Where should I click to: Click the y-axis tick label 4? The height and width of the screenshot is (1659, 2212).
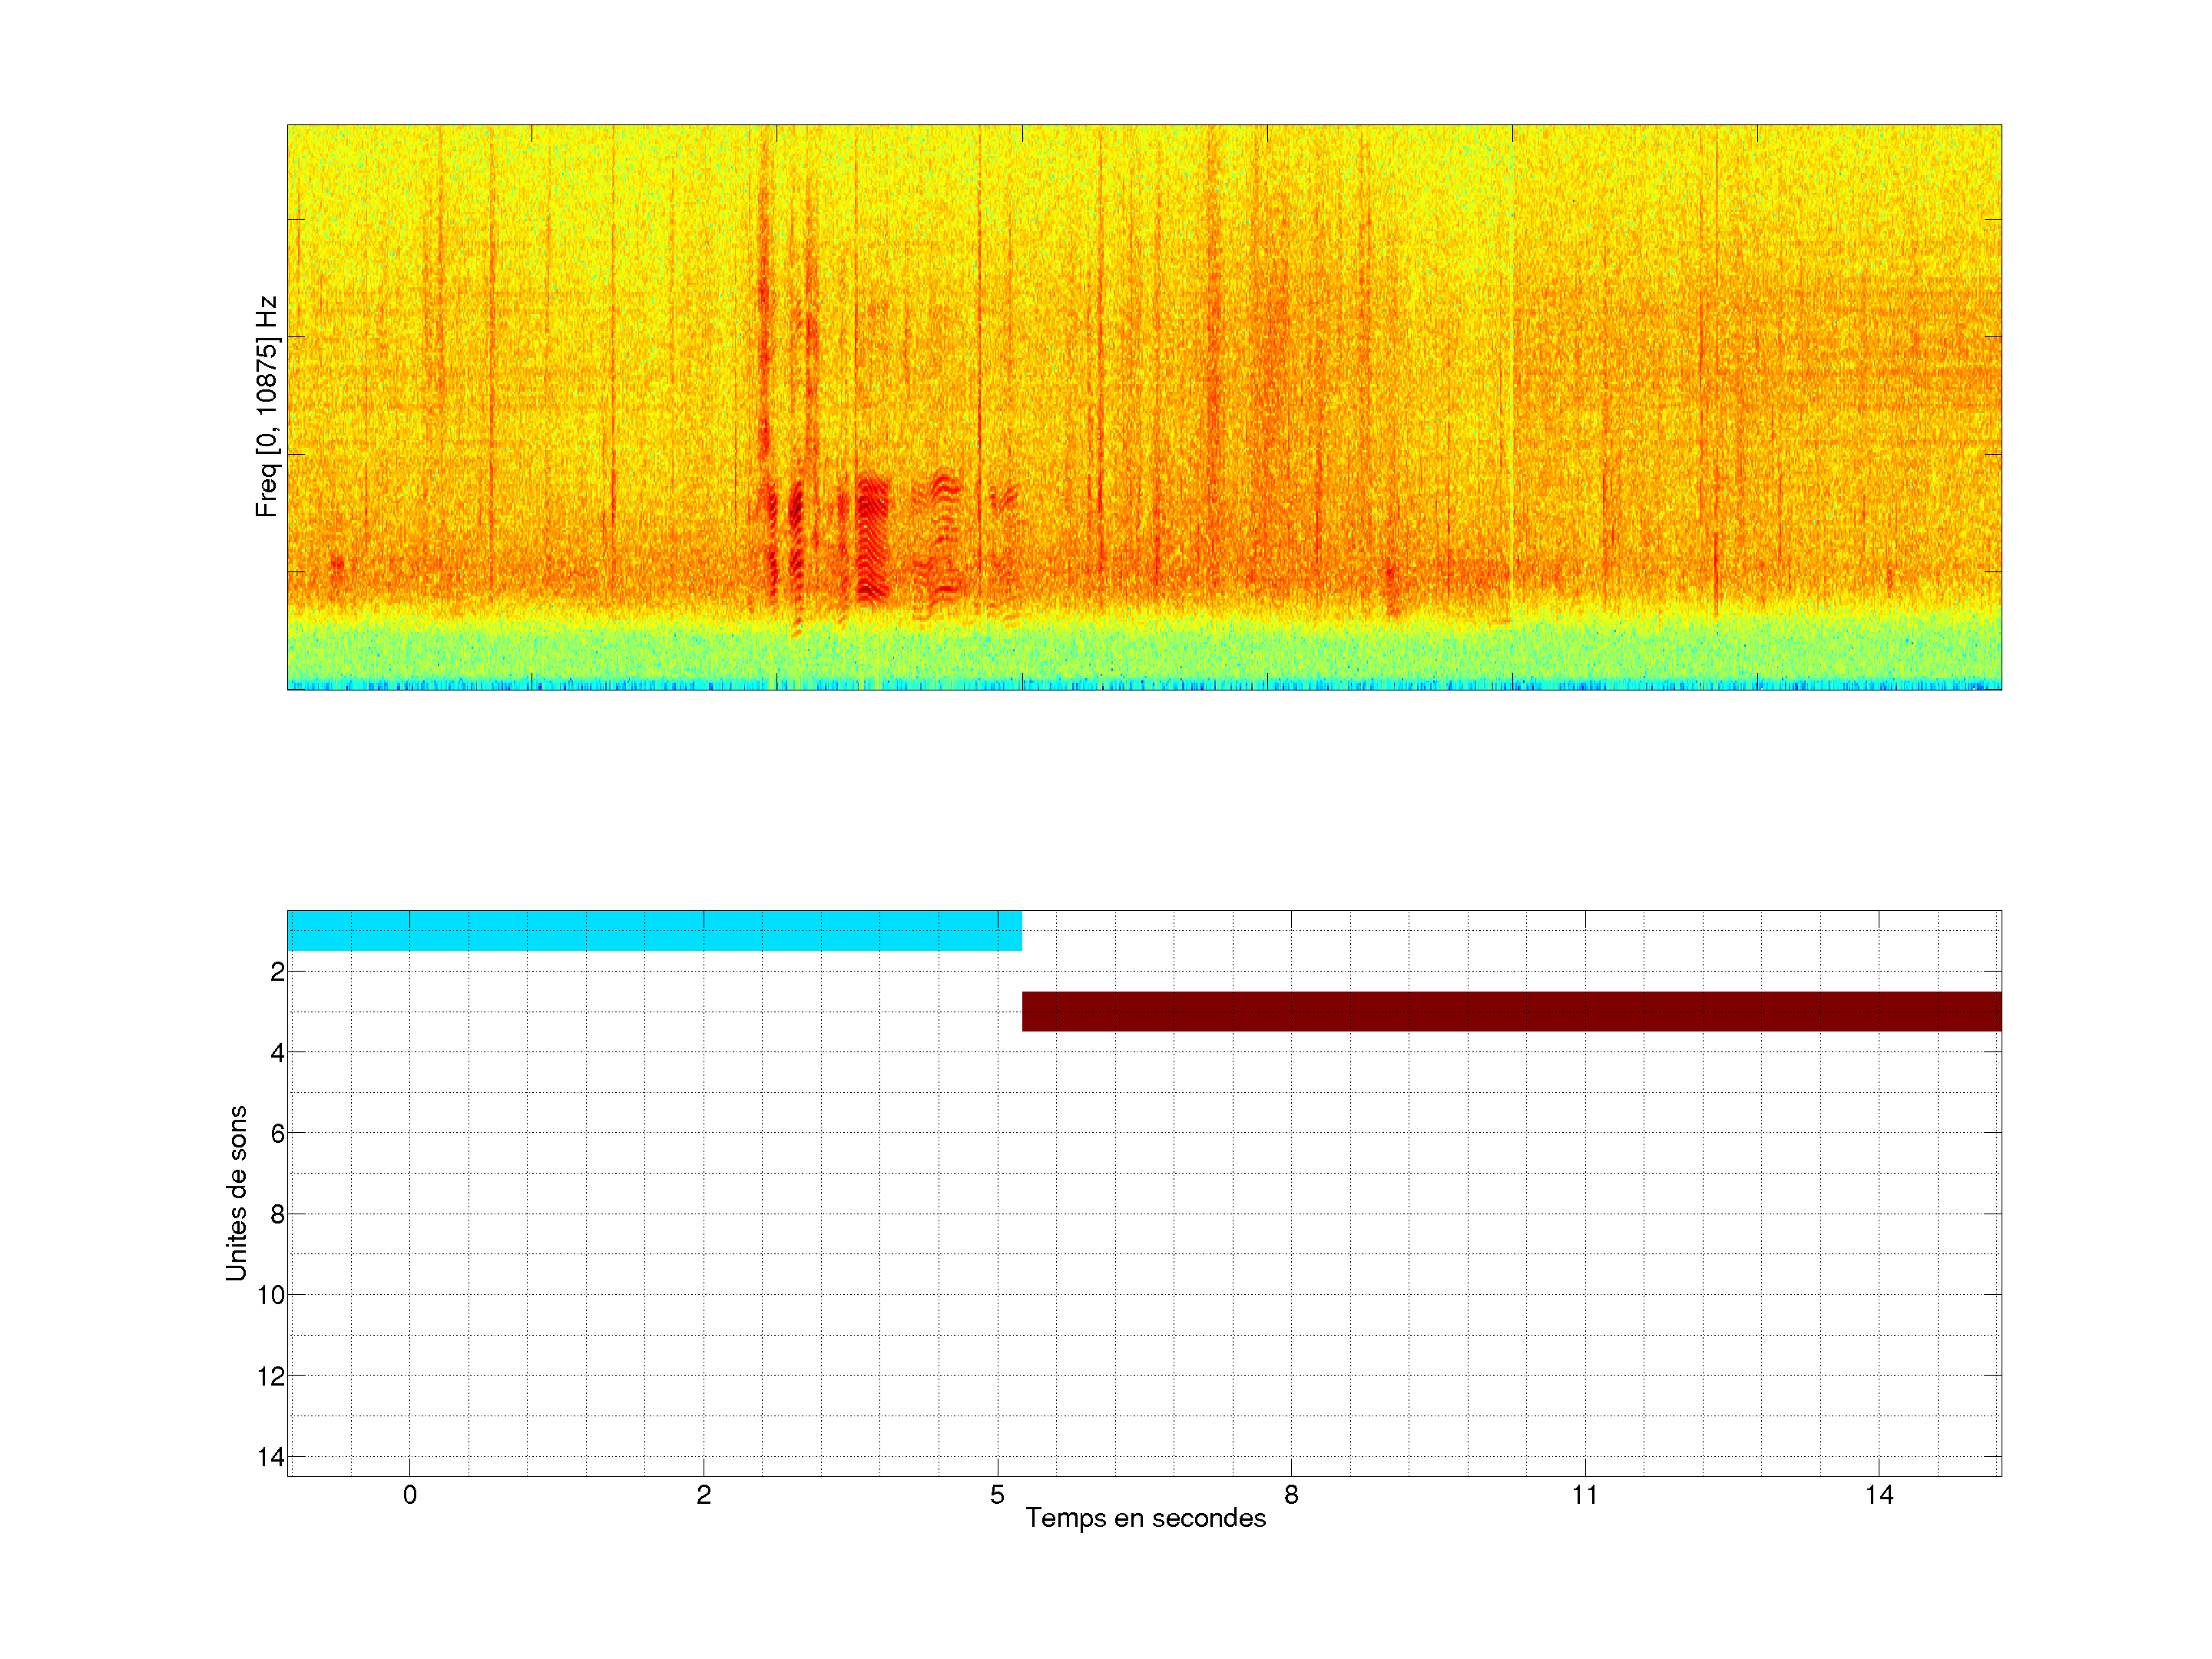coord(277,1053)
